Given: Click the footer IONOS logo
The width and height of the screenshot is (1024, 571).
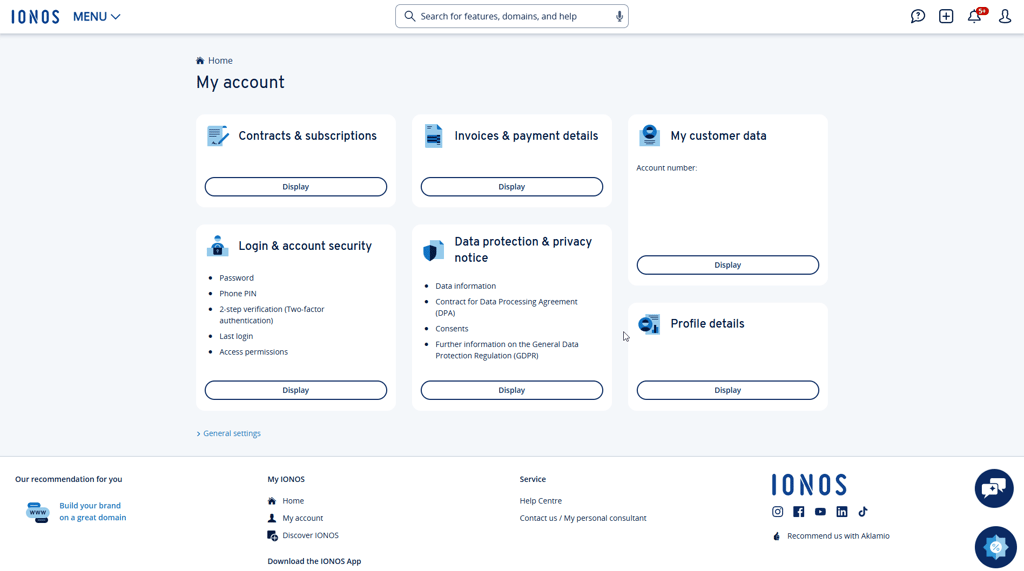Looking at the screenshot, I should 808,485.
